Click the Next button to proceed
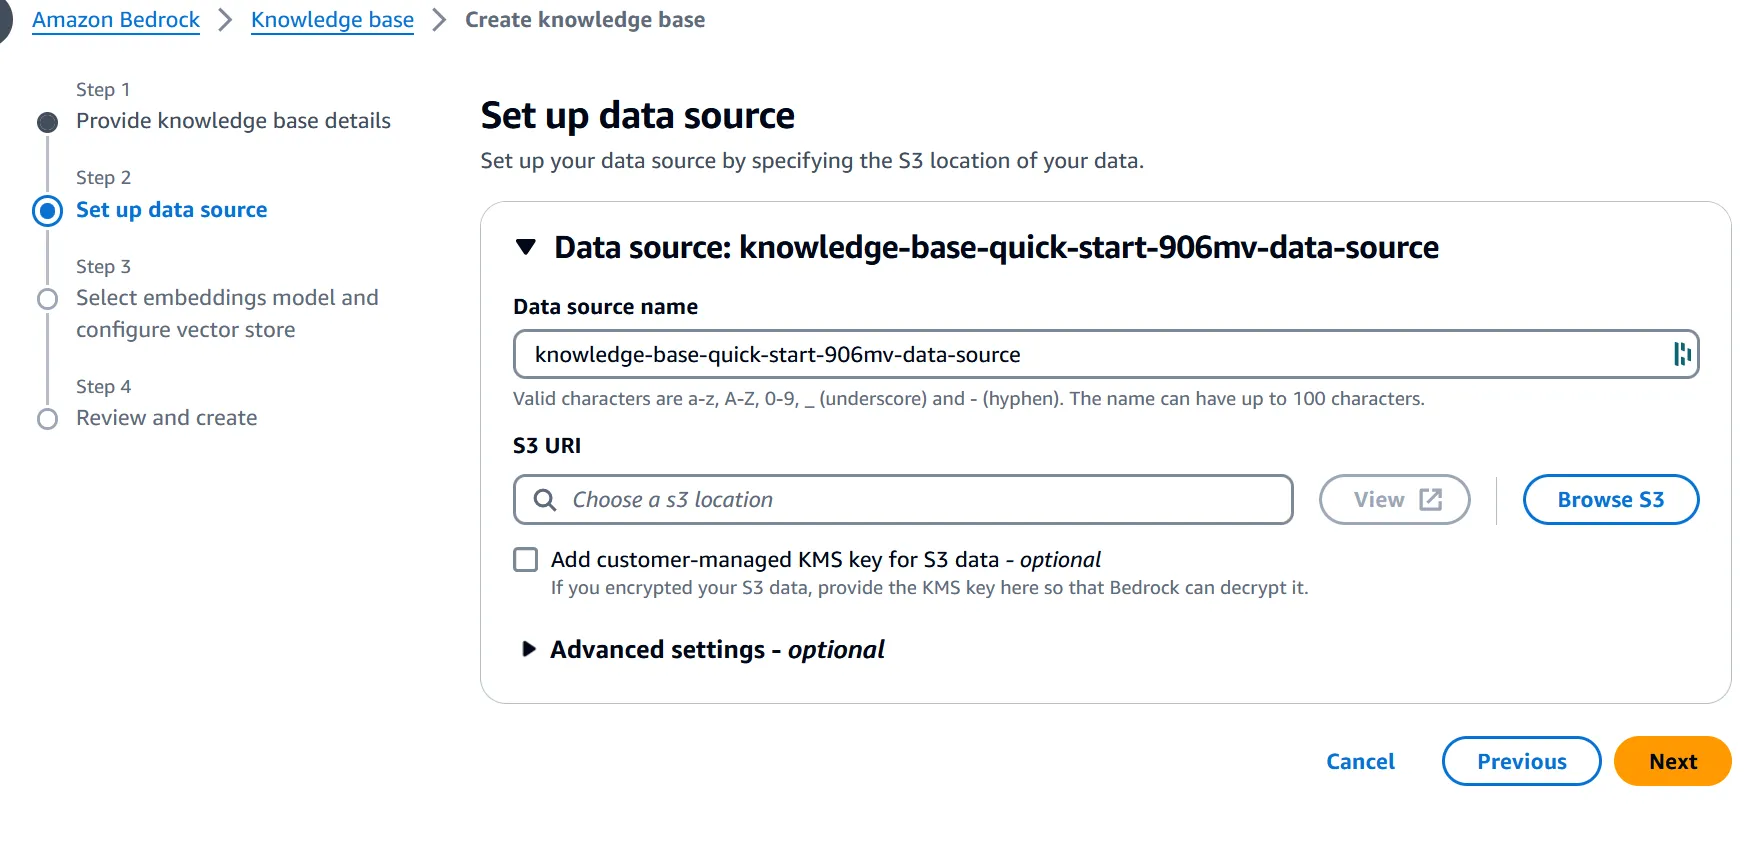1750x855 pixels. (x=1672, y=761)
